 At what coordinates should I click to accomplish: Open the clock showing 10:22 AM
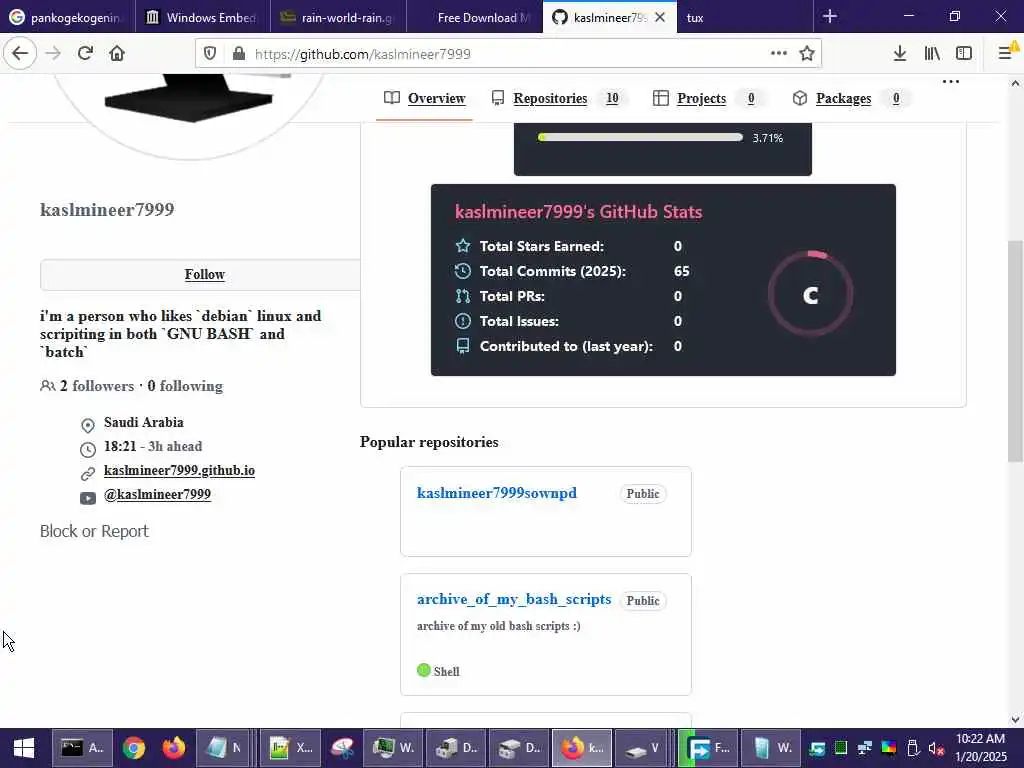(980, 748)
